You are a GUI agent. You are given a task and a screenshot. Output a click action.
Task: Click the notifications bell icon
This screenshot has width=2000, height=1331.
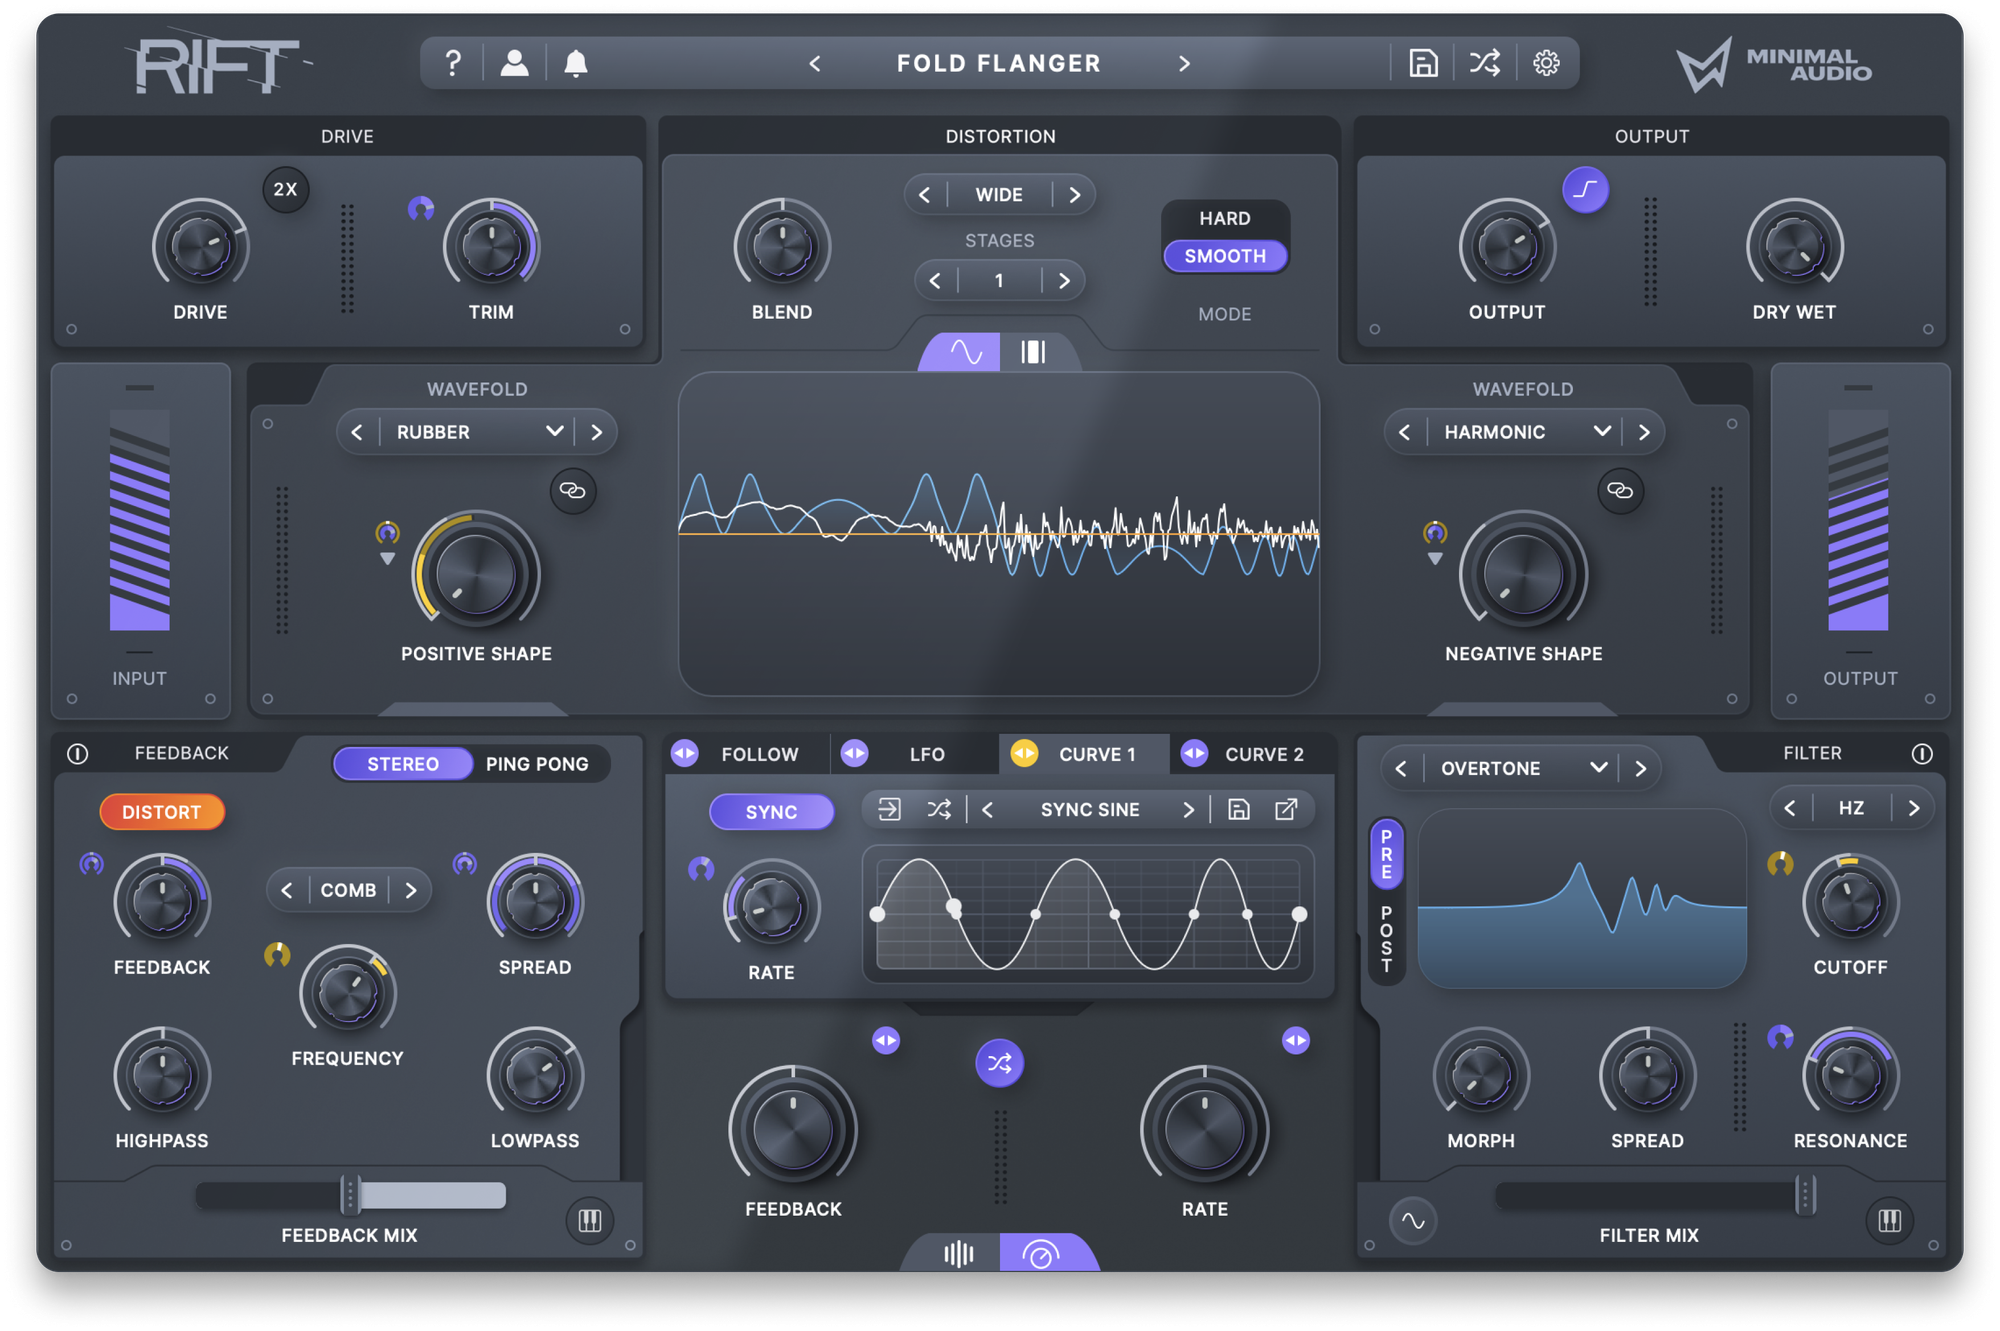point(575,63)
